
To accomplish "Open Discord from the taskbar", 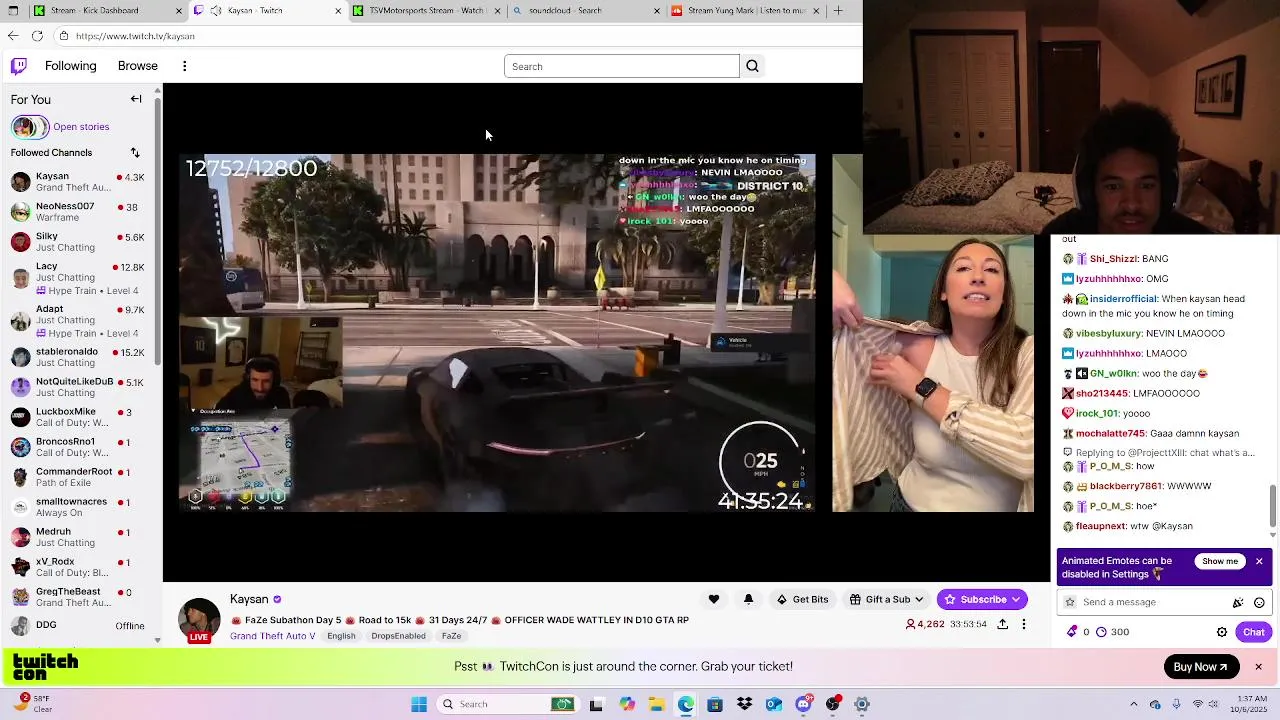I will coord(803,704).
